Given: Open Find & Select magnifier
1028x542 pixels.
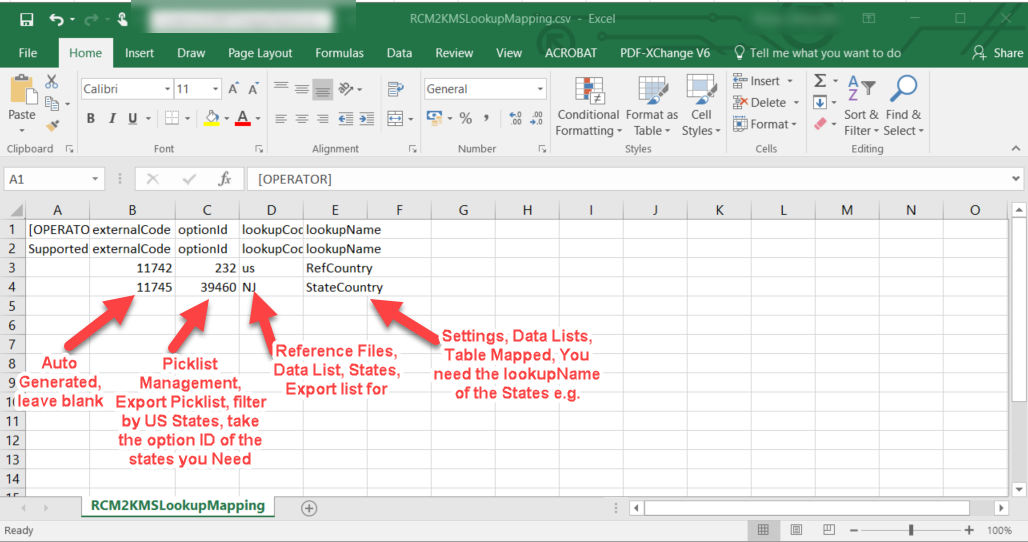Looking at the screenshot, I should coord(903,106).
